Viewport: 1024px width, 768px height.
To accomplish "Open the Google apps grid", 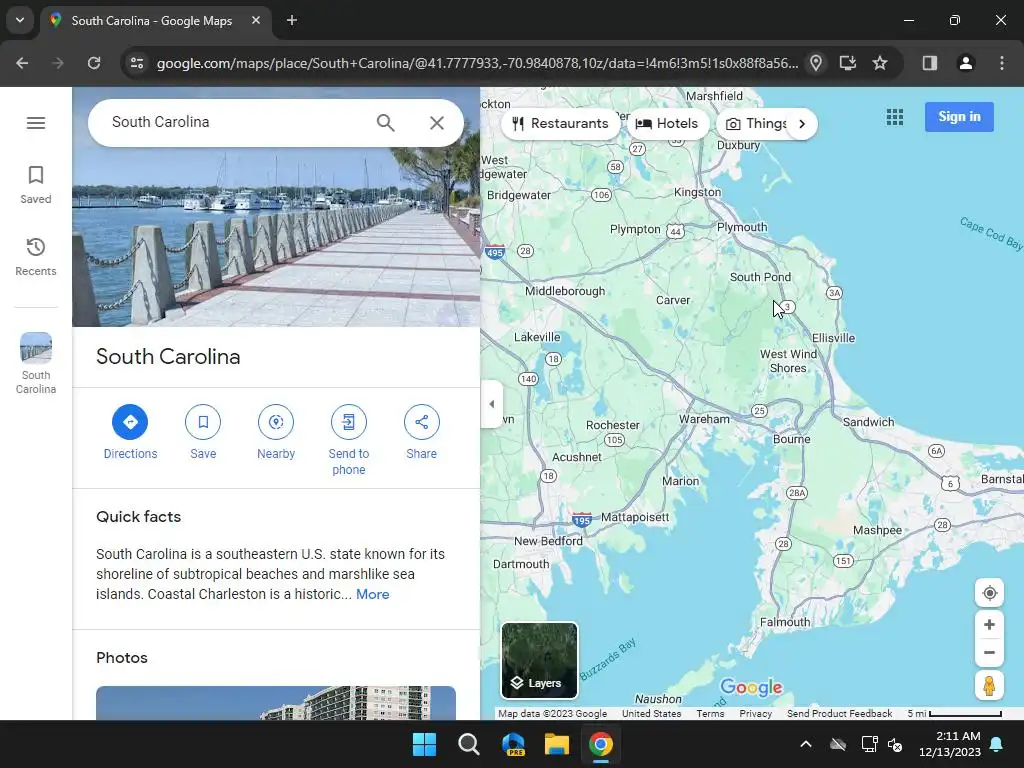I will [x=895, y=117].
